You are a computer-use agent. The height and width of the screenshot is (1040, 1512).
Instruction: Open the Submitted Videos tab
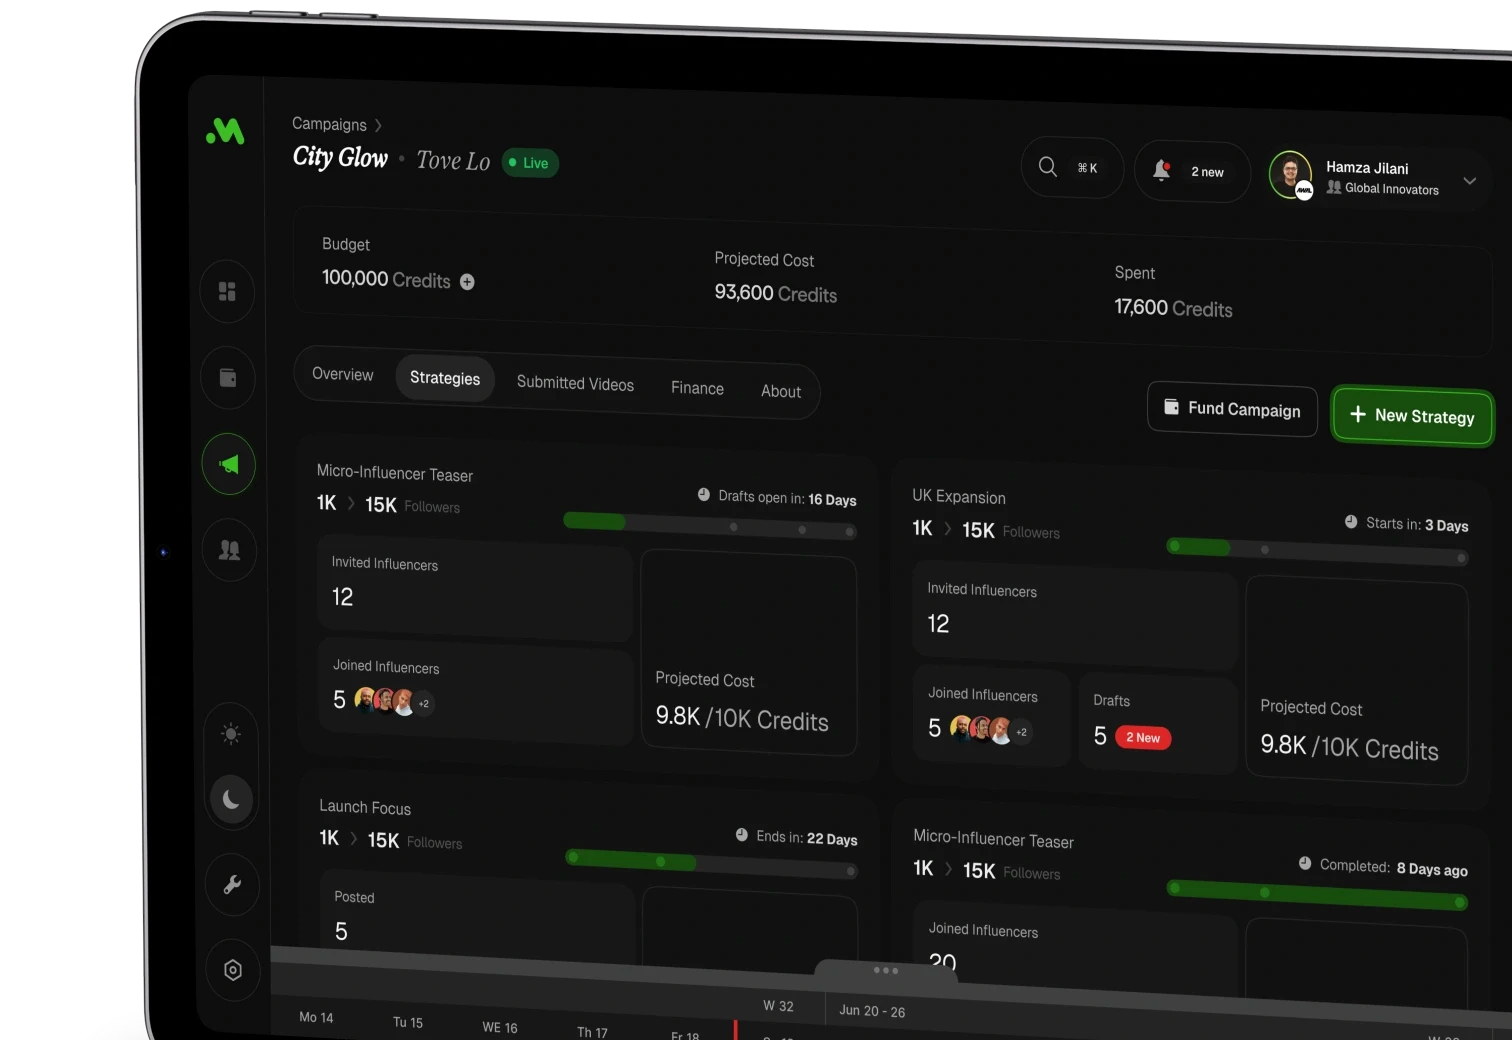(575, 383)
